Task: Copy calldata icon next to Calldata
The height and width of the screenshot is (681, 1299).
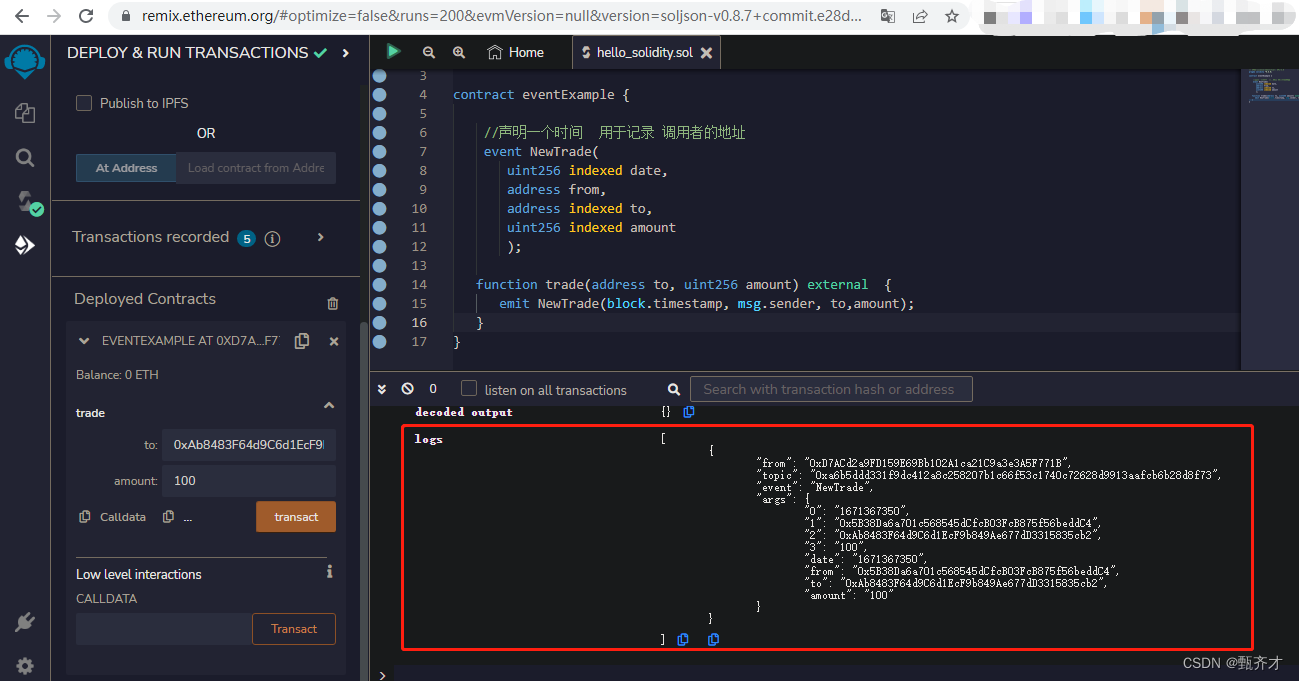Action: pos(84,517)
